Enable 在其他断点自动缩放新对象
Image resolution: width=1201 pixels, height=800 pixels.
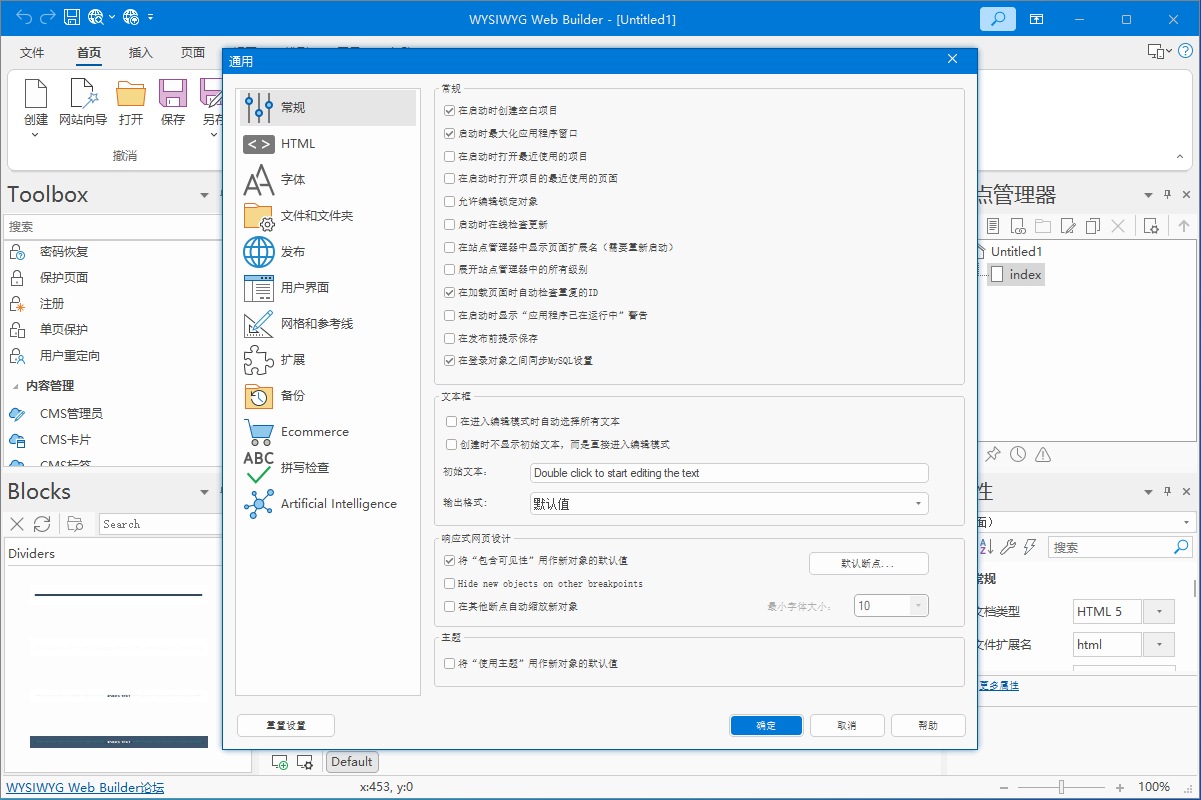tap(449, 607)
